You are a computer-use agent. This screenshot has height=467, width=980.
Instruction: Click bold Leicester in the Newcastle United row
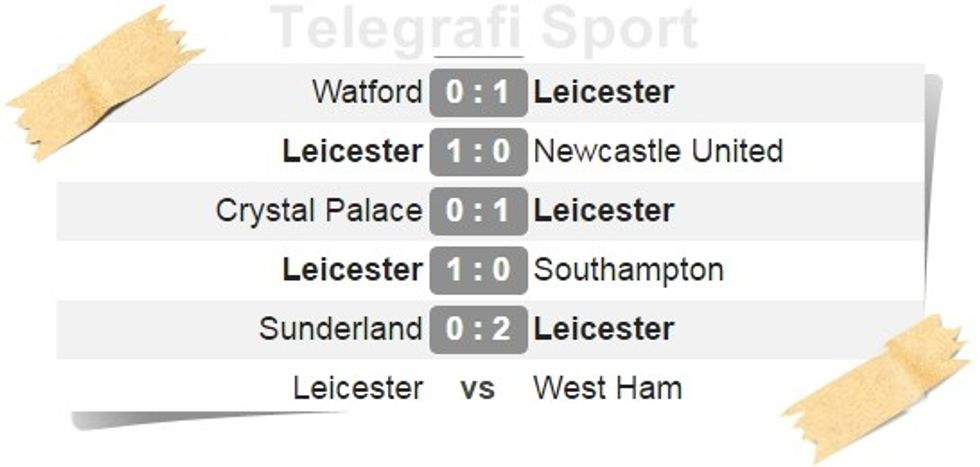(x=352, y=151)
